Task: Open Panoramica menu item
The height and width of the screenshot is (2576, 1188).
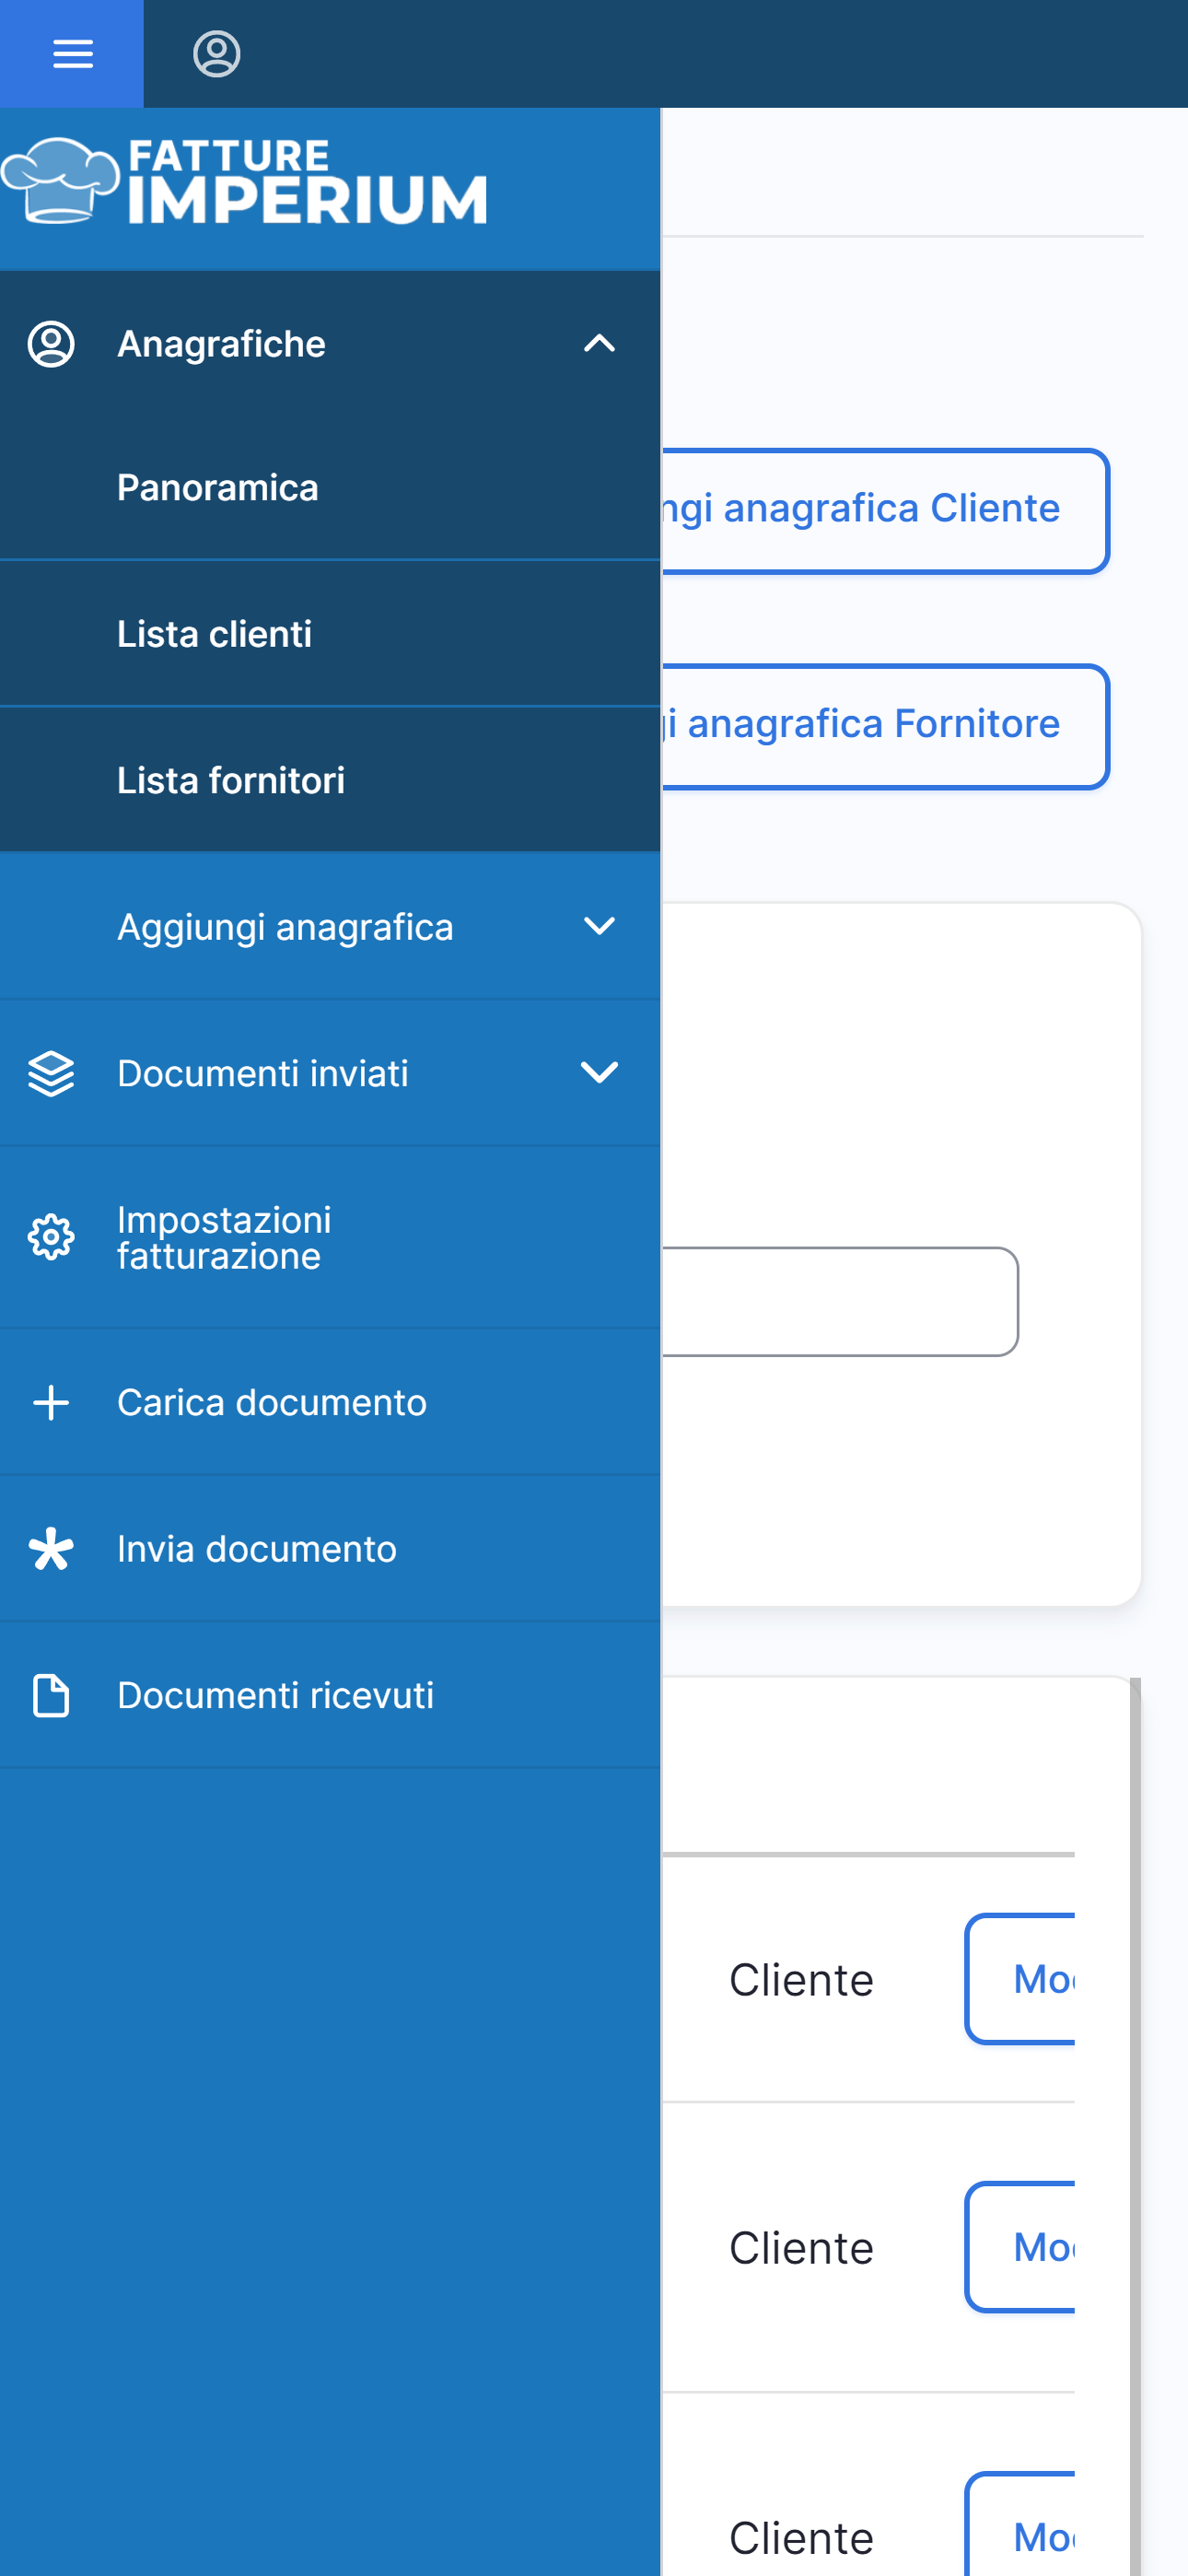Action: pyautogui.click(x=218, y=488)
